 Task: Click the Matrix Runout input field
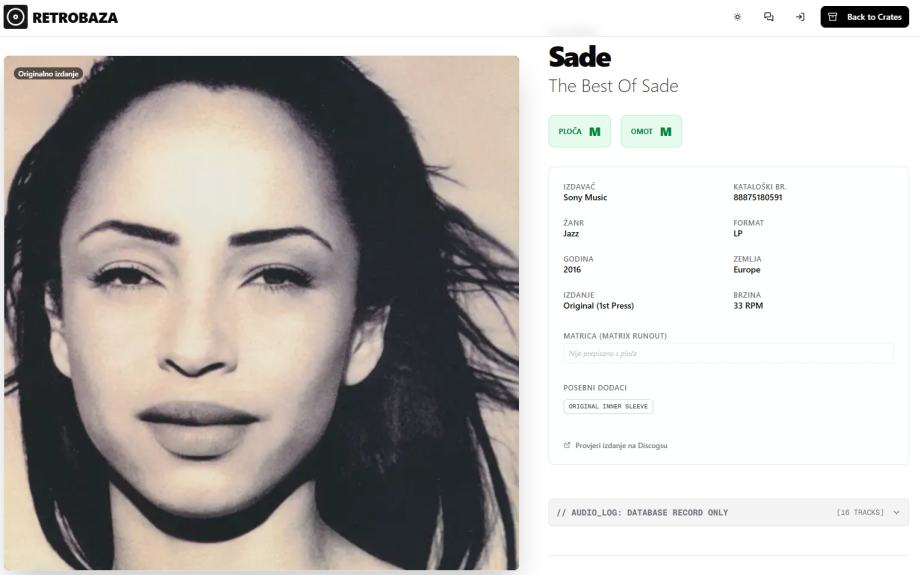728,353
